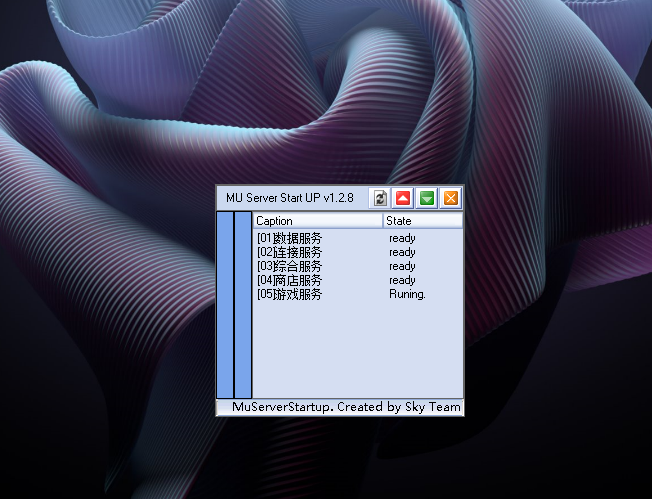Image resolution: width=652 pixels, height=499 pixels.
Task: Click the 'ready' state beside [03]综合服务
Action: [402, 266]
